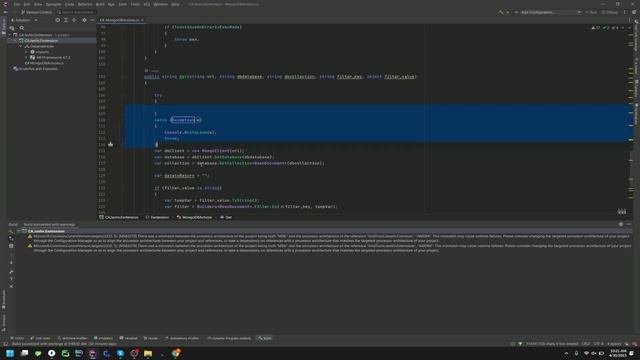Viewport: 640px width, 360px height.
Task: Open the Windows Start menu
Action: (10, 353)
